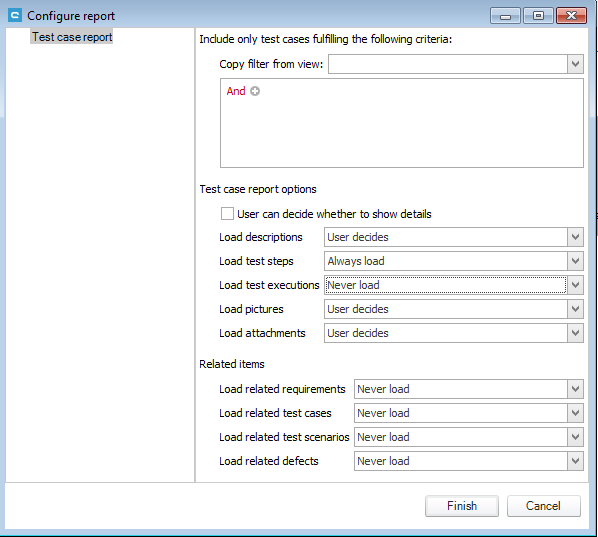Click the application icon in title bar
Image resolution: width=598 pixels, height=537 pixels.
[x=15, y=16]
